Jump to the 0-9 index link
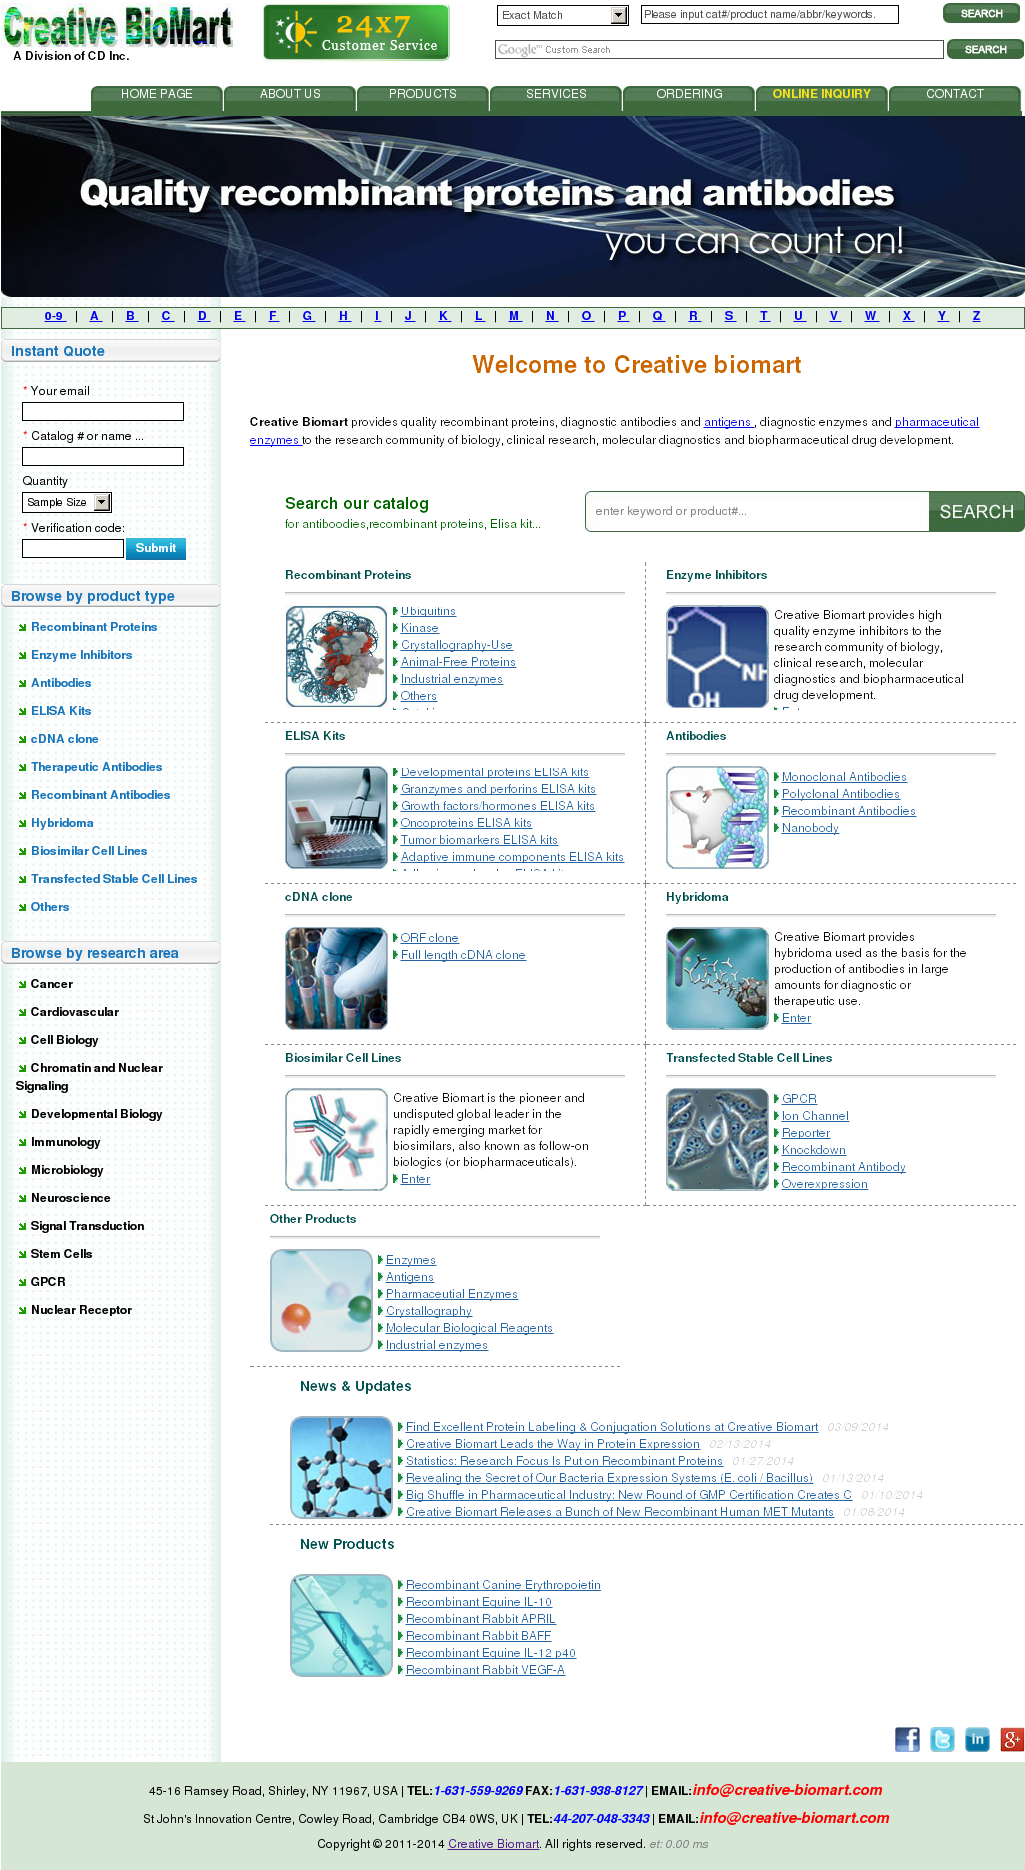Viewport: 1025px width, 1870px height. pyautogui.click(x=54, y=316)
